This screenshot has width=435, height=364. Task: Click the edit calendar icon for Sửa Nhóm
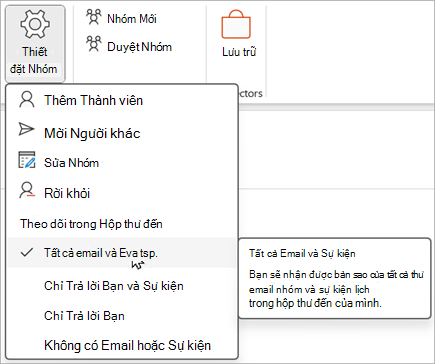(x=27, y=160)
